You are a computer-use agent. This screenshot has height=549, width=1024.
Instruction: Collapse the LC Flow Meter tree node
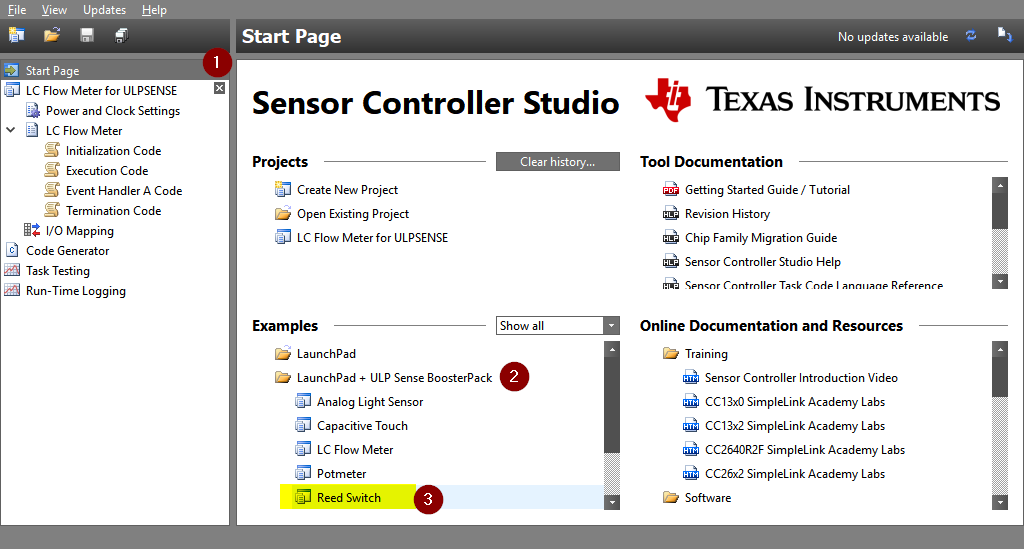11,131
